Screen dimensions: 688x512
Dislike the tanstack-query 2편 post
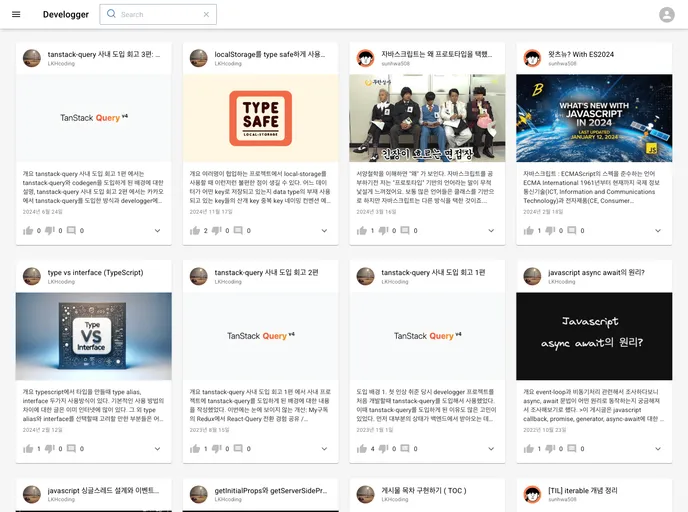[x=216, y=448]
